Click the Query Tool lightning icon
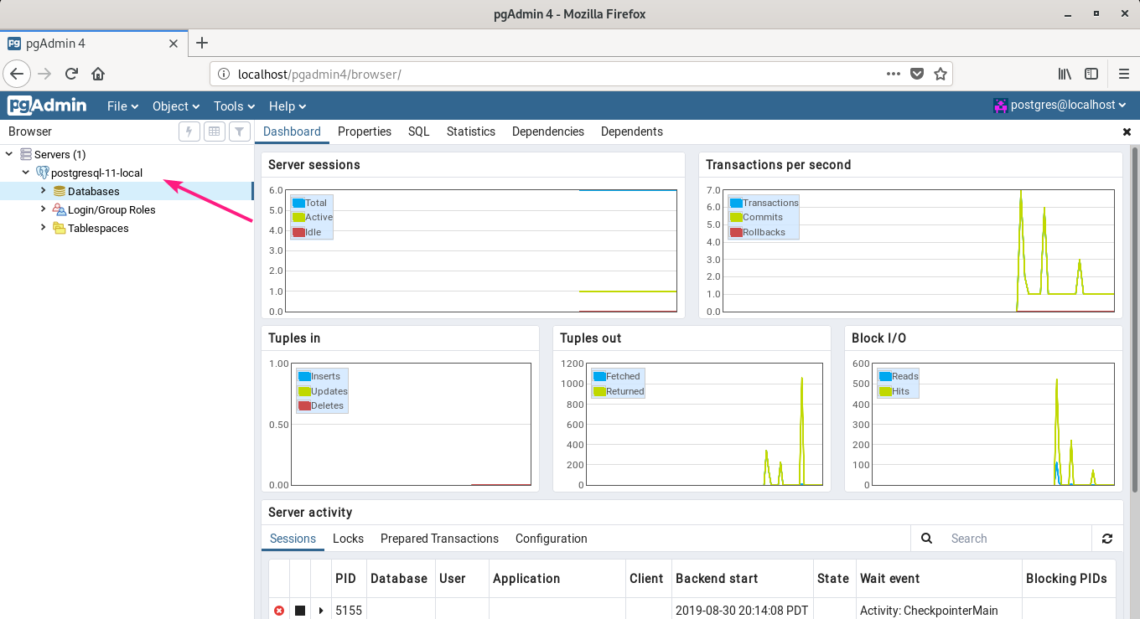The image size is (1140, 619). point(189,132)
